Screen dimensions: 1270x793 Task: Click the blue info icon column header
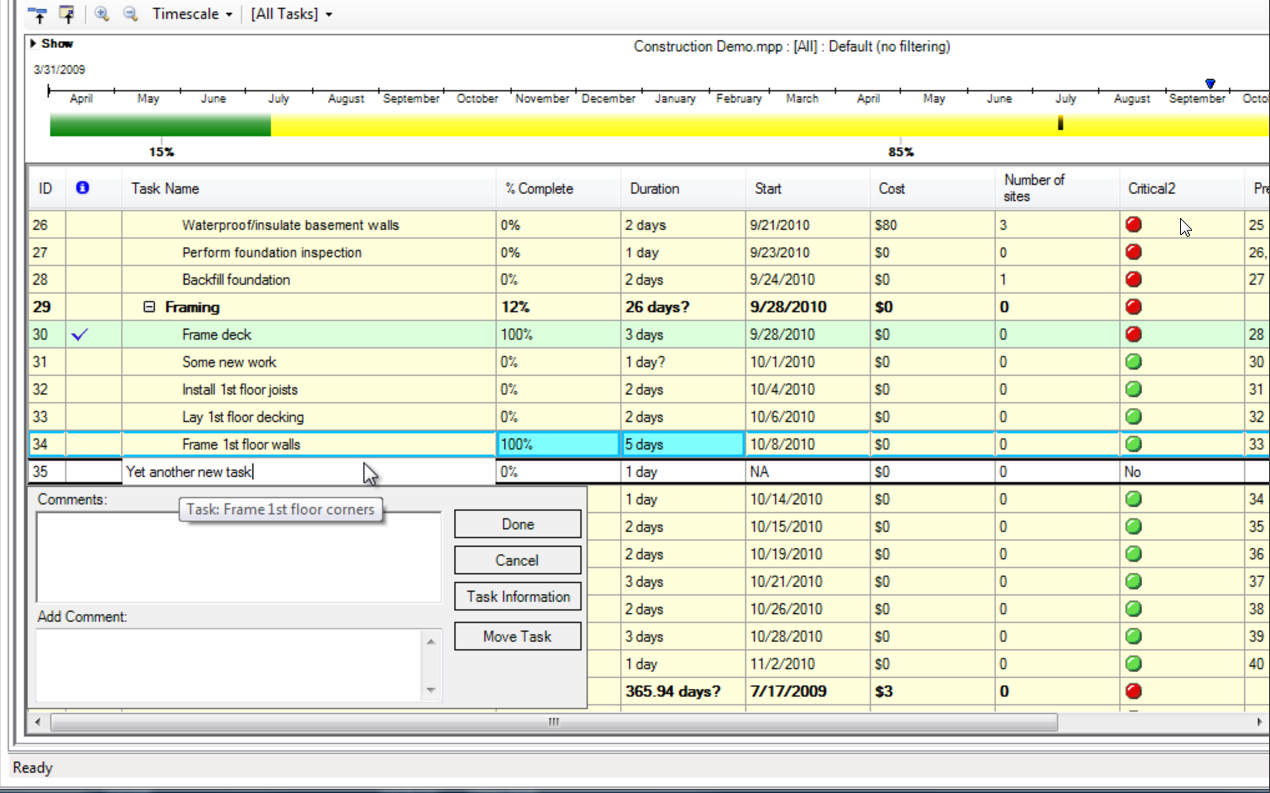click(x=82, y=188)
